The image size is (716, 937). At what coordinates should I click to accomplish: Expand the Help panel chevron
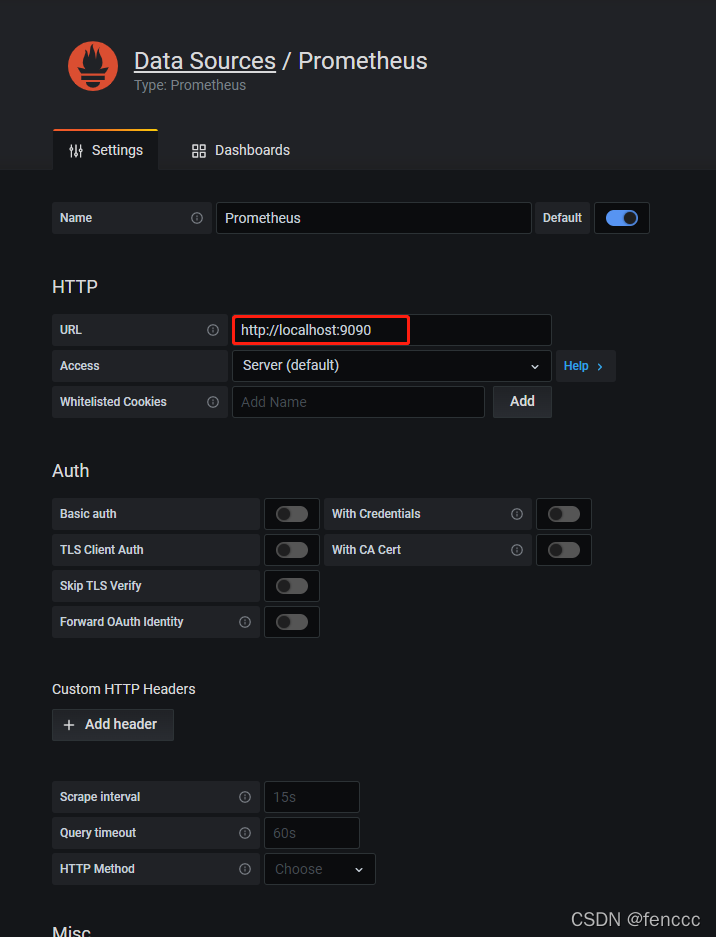click(599, 366)
